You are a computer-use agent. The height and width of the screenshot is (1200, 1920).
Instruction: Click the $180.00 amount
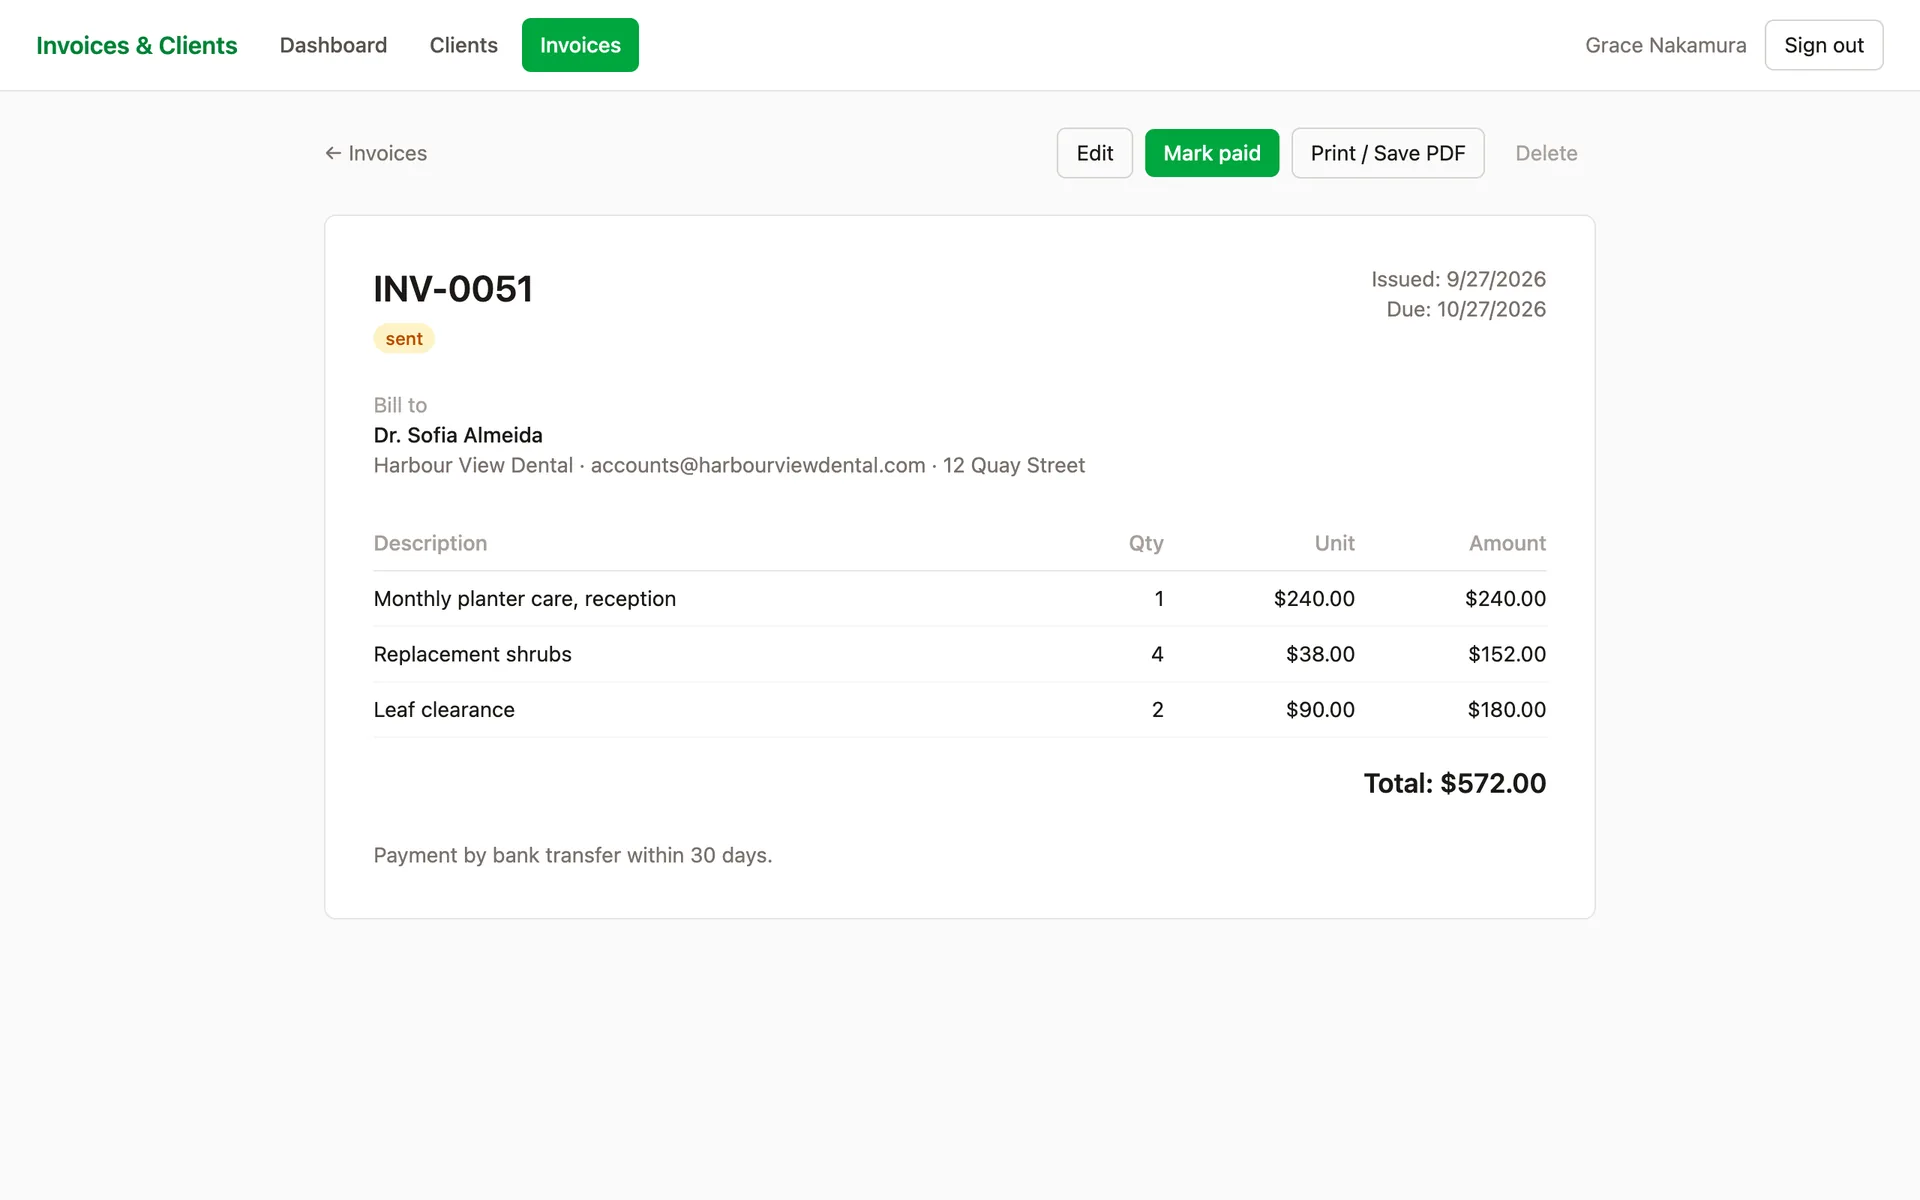(x=1507, y=709)
